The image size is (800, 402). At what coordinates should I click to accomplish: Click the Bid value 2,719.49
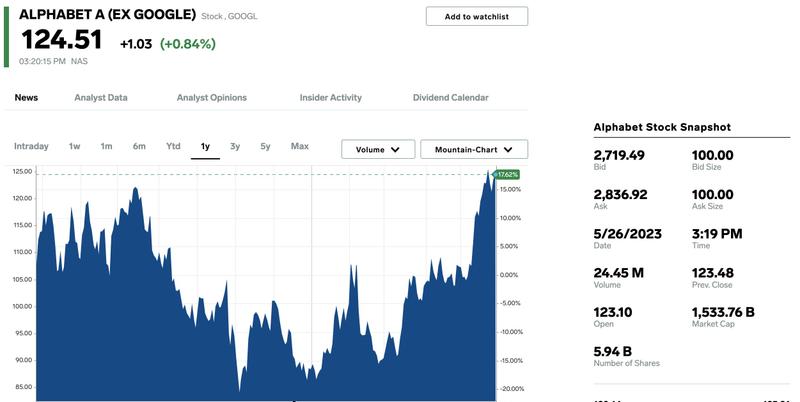pos(619,155)
